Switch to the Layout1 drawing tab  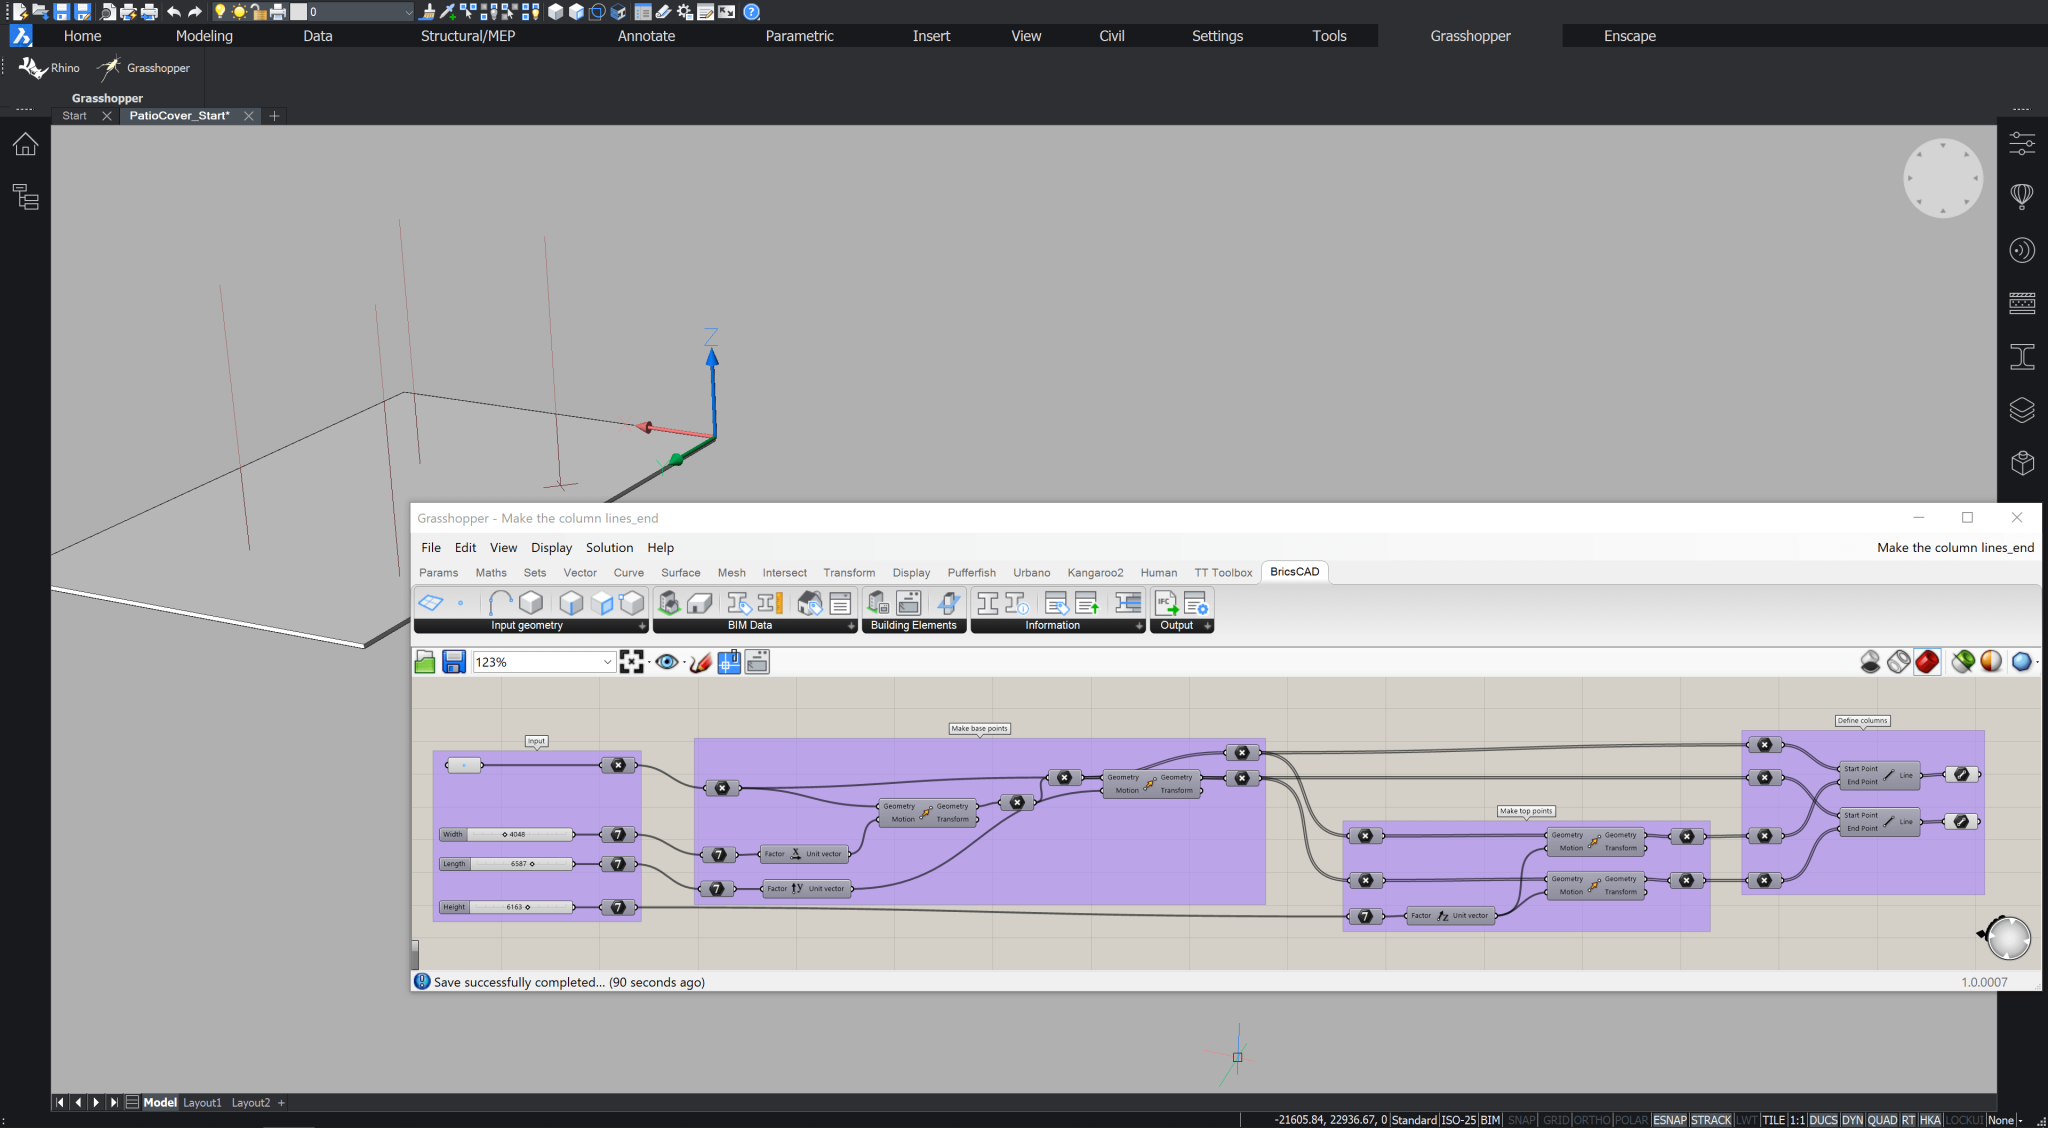click(202, 1102)
